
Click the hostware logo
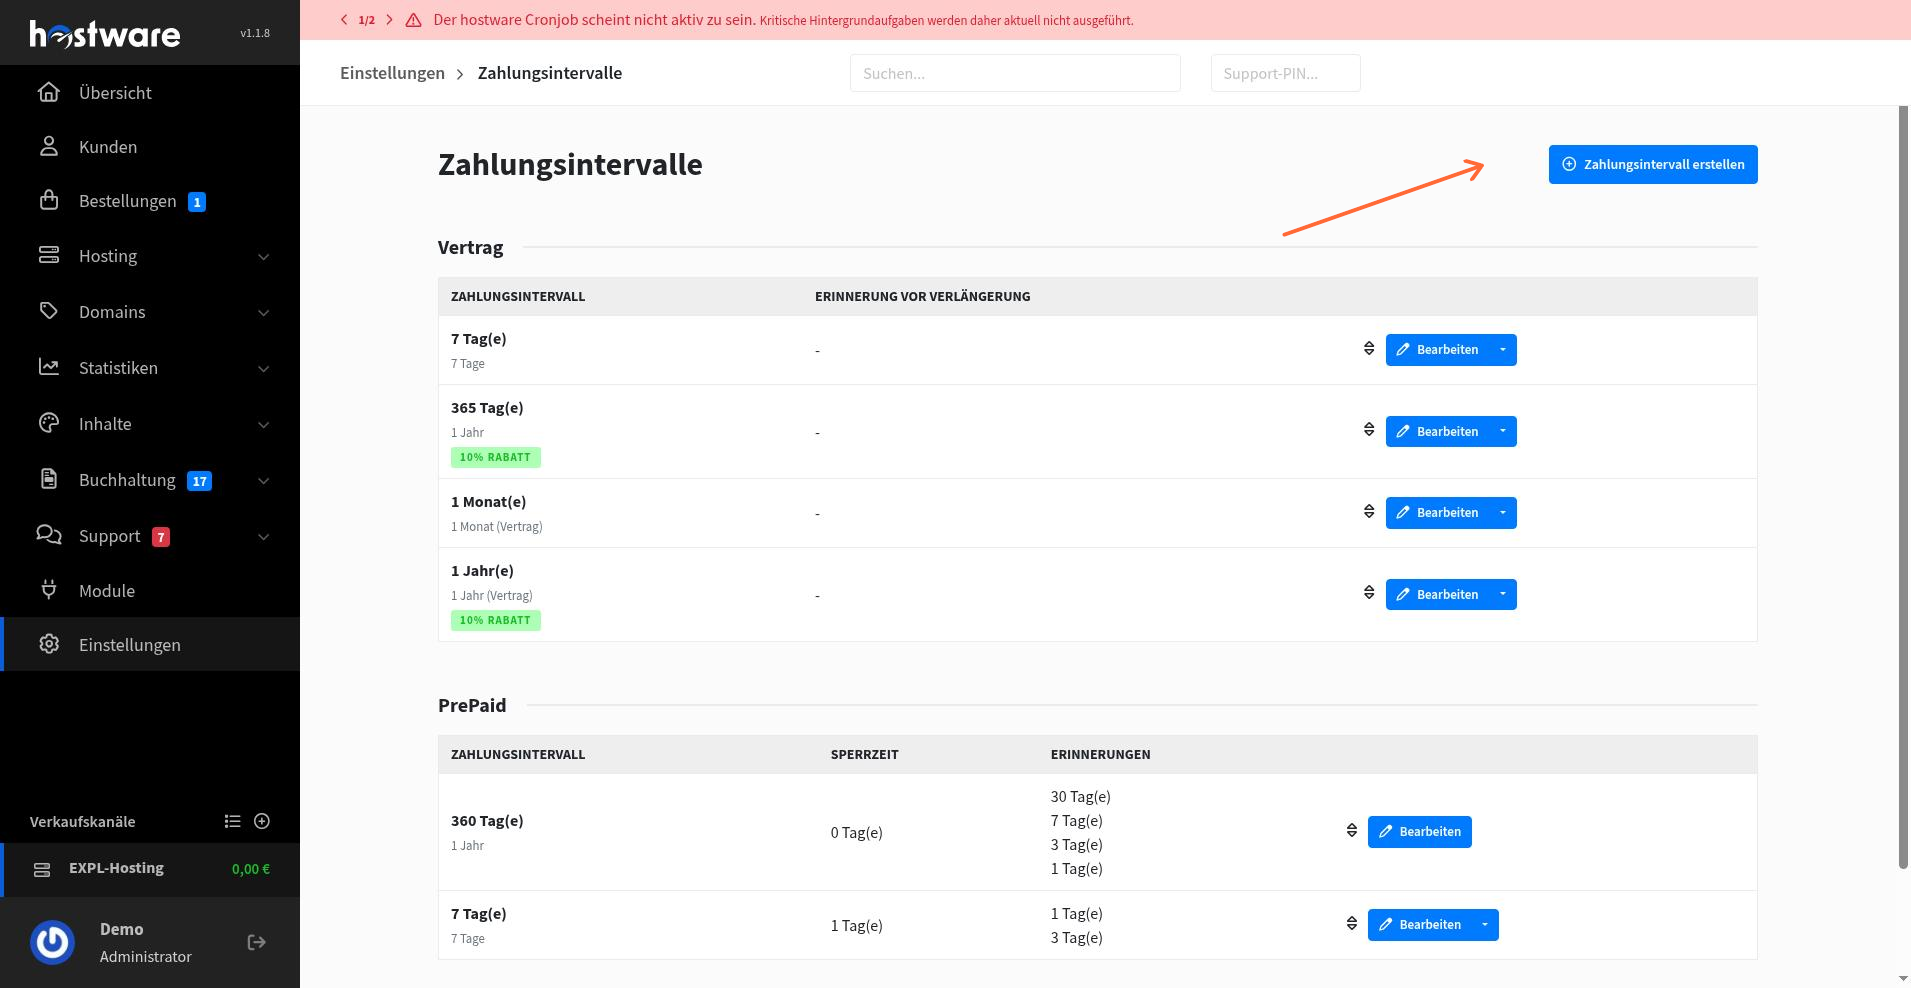[x=105, y=34]
